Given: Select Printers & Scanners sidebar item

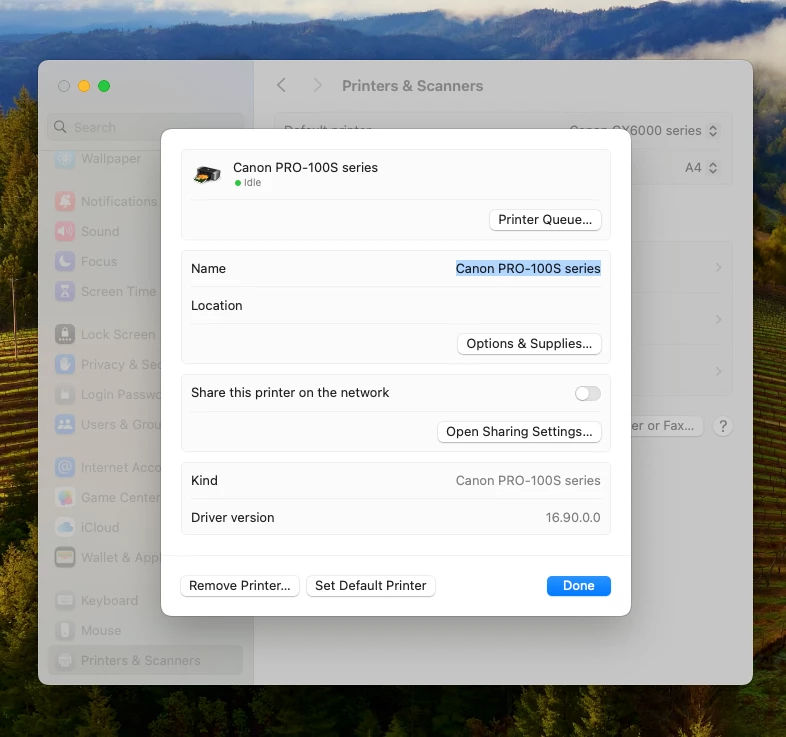Looking at the screenshot, I should (145, 660).
